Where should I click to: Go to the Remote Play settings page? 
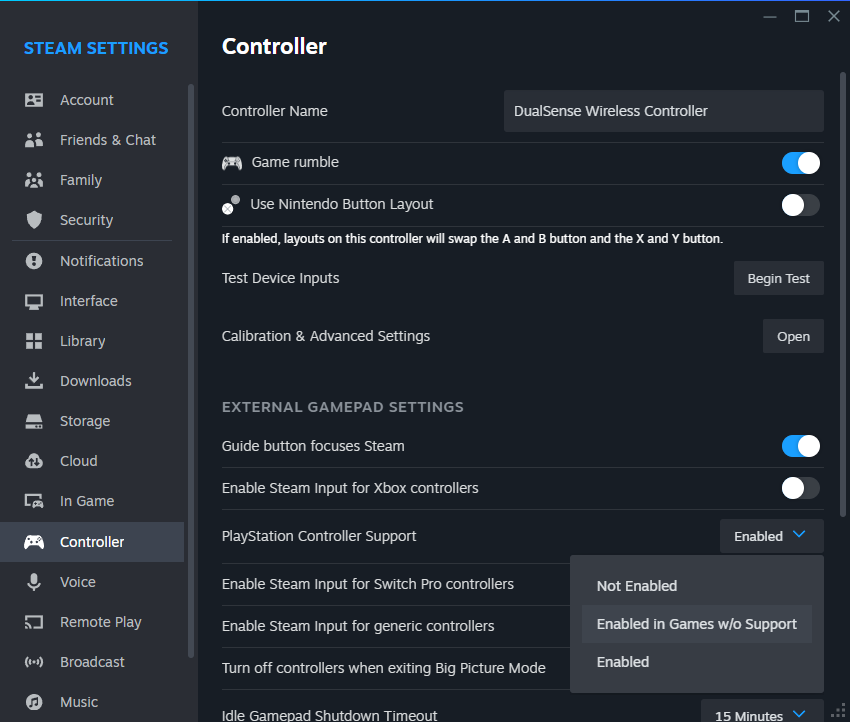[100, 622]
